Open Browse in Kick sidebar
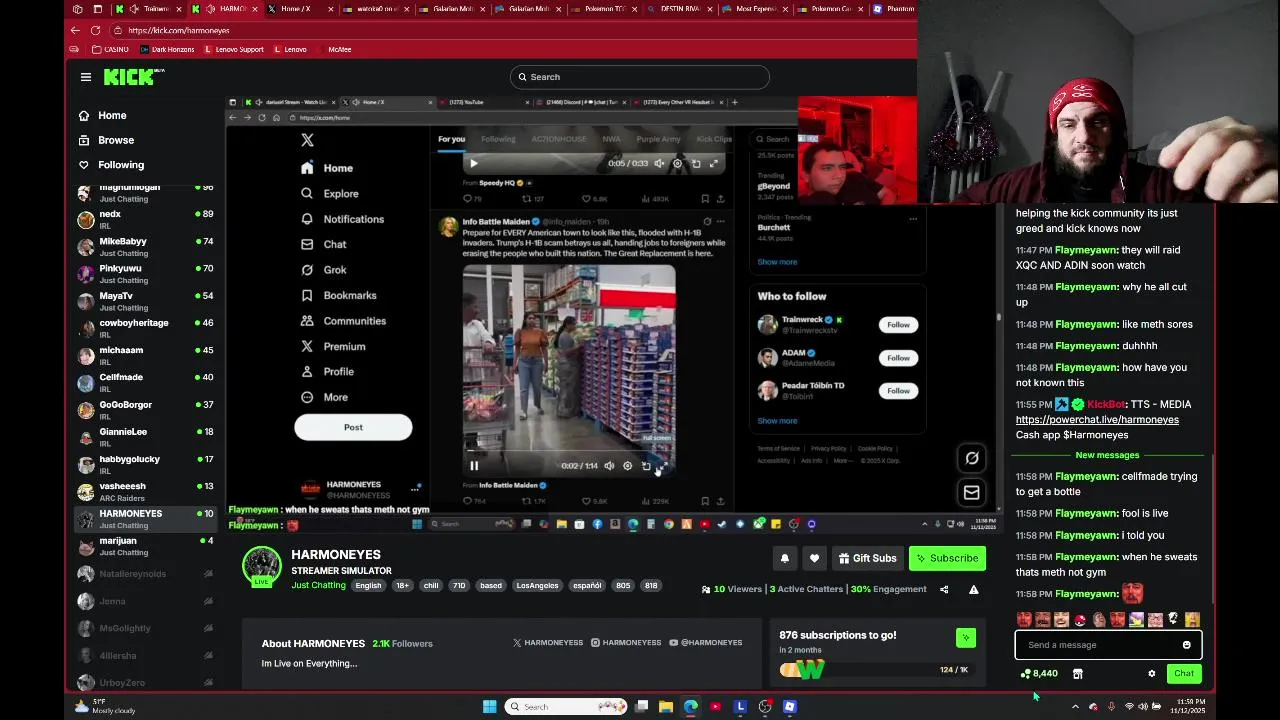The height and width of the screenshot is (720, 1280). [116, 140]
